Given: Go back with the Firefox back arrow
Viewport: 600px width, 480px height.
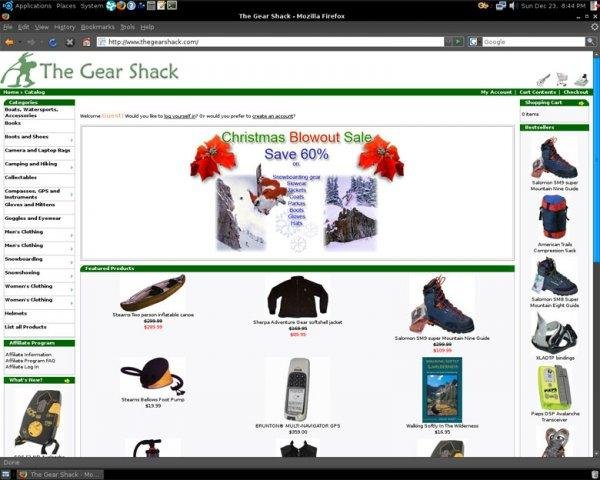Looking at the screenshot, I should [x=9, y=42].
